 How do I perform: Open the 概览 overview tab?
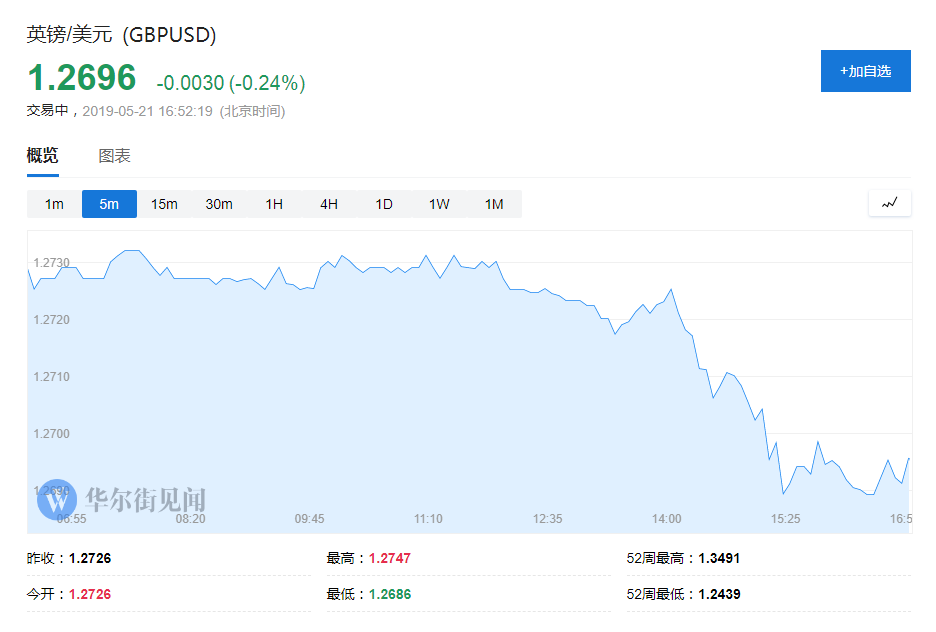(x=42, y=156)
